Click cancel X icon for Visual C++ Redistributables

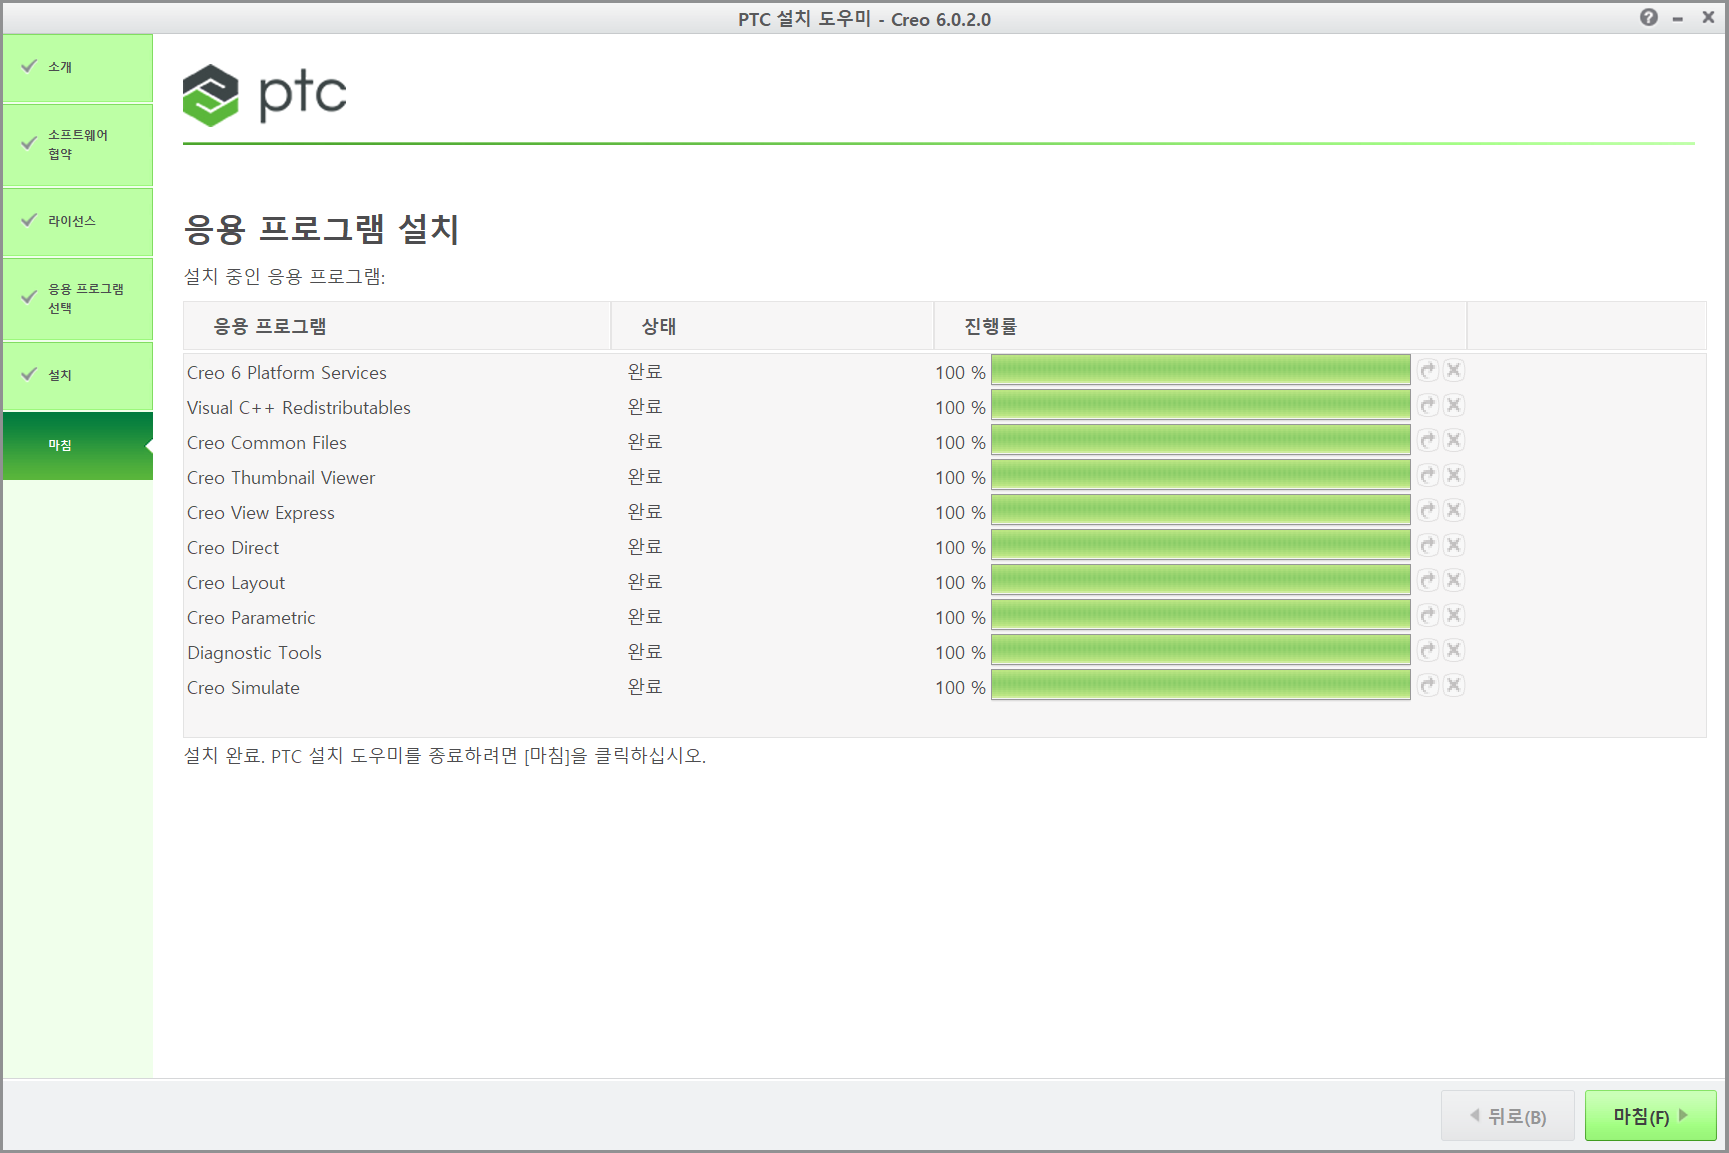(x=1454, y=405)
